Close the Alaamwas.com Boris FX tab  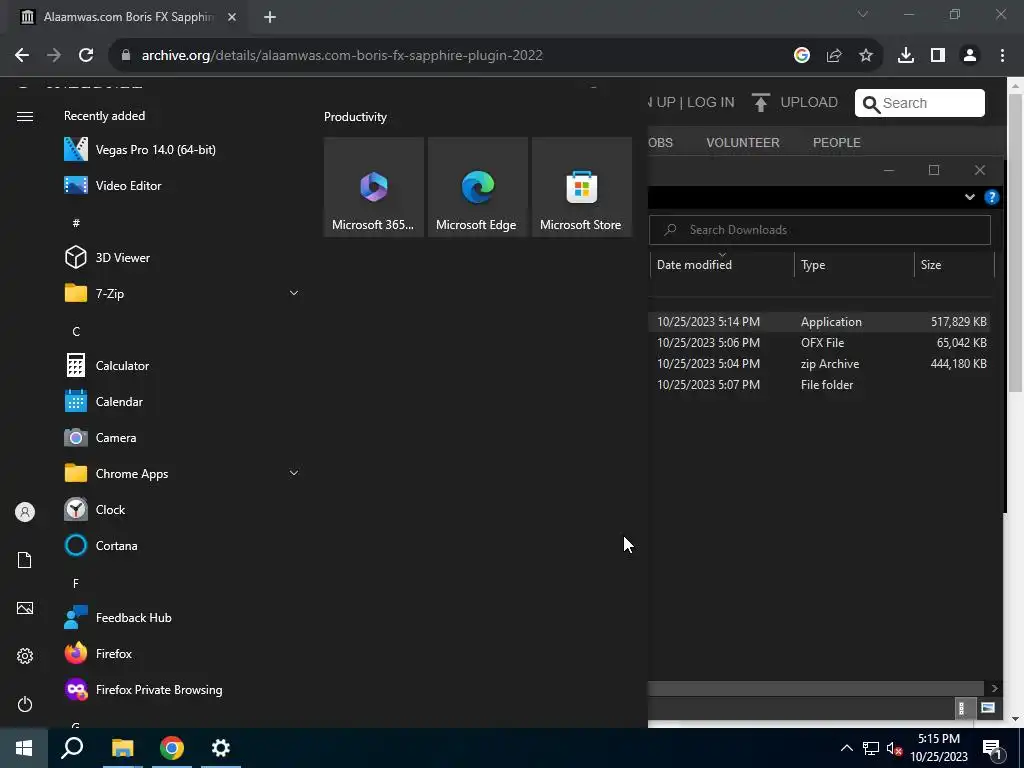coord(232,17)
